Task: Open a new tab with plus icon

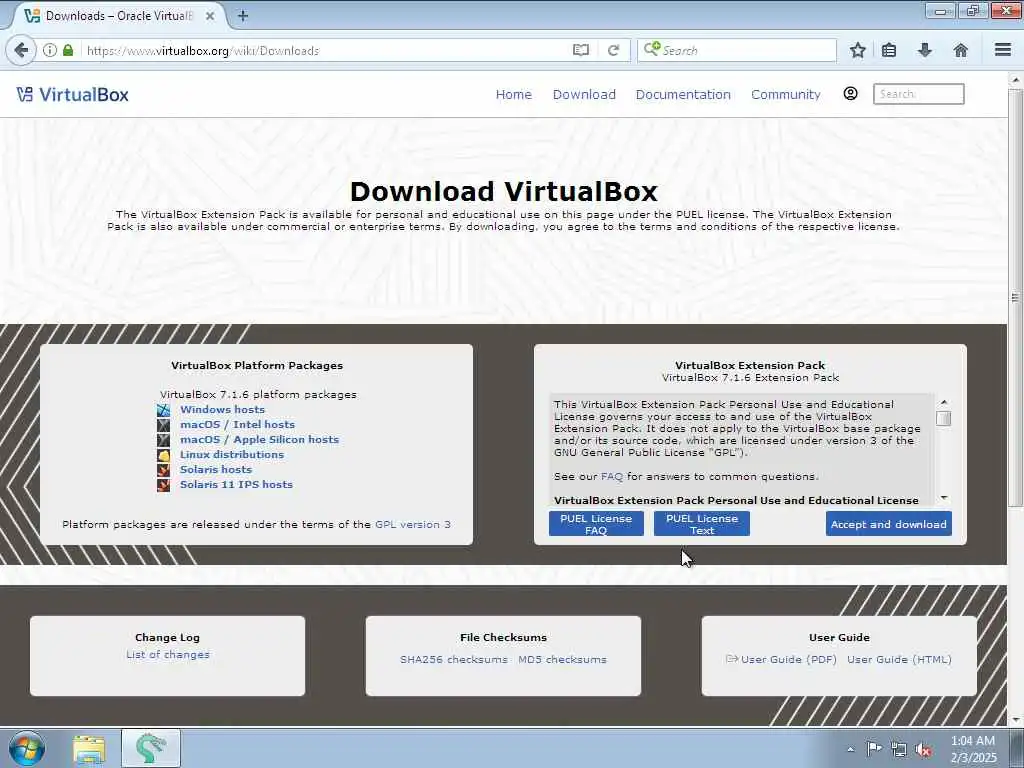Action: pos(243,16)
